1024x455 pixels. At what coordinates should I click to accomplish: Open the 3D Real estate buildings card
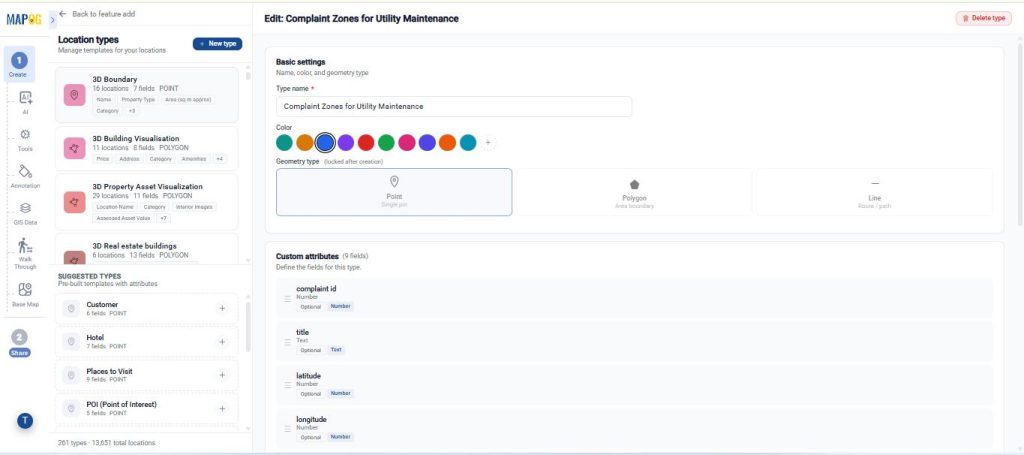pyautogui.click(x=147, y=249)
